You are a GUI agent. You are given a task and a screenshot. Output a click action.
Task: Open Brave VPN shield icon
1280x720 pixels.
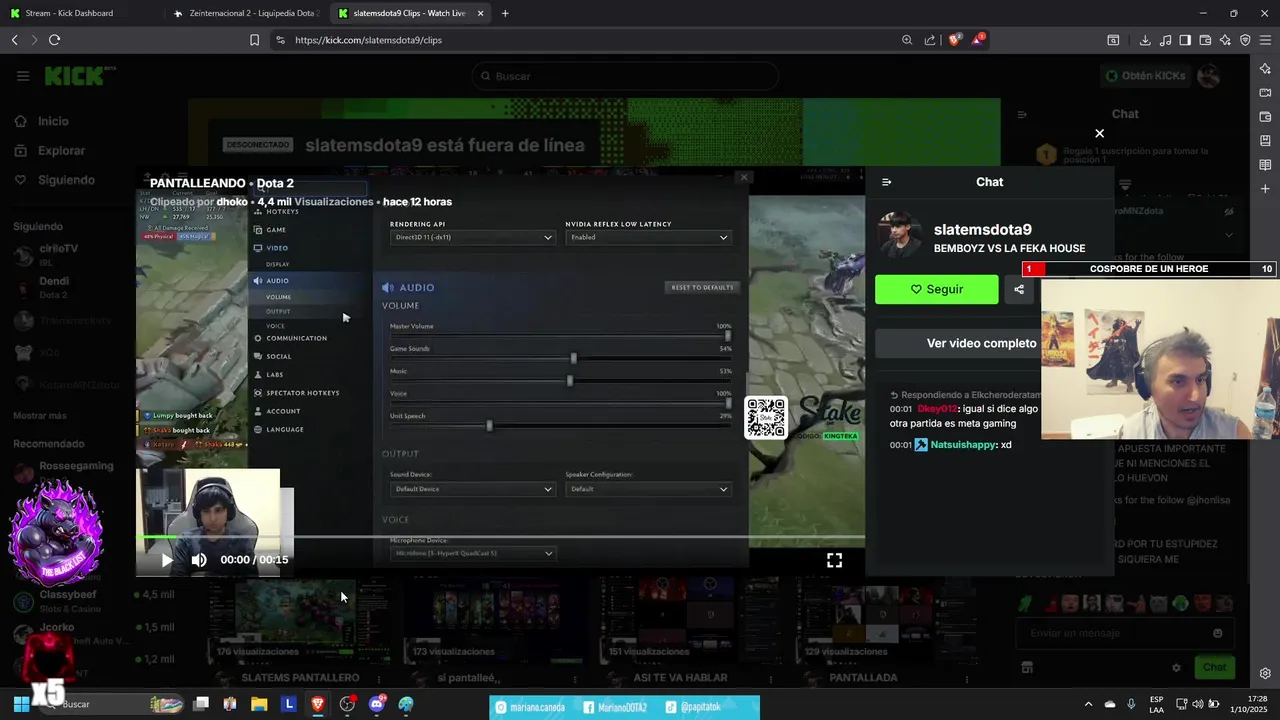[x=1245, y=40]
